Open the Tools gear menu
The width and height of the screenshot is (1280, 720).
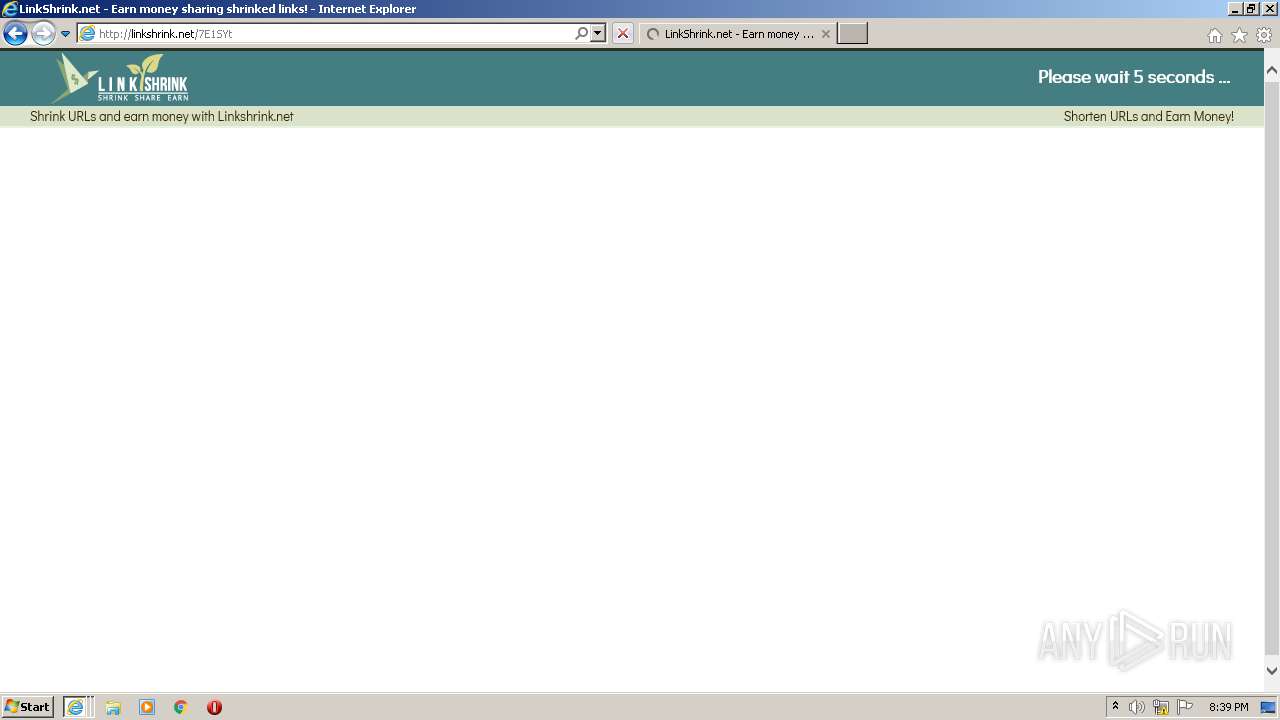[x=1264, y=35]
